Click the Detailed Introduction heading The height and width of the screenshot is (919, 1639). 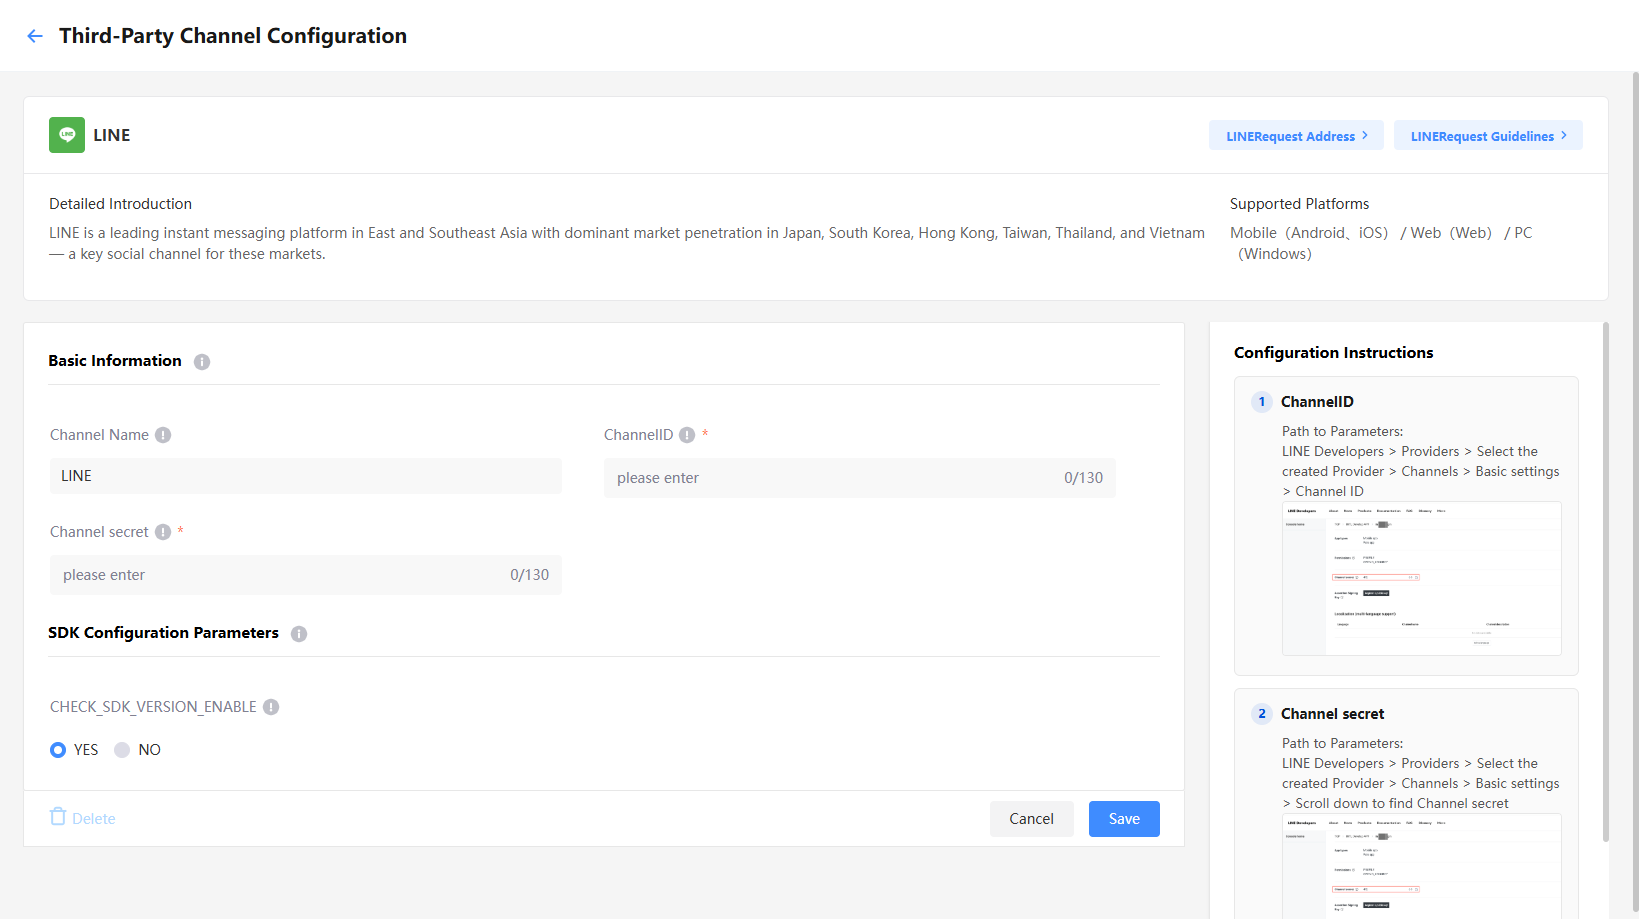click(120, 204)
